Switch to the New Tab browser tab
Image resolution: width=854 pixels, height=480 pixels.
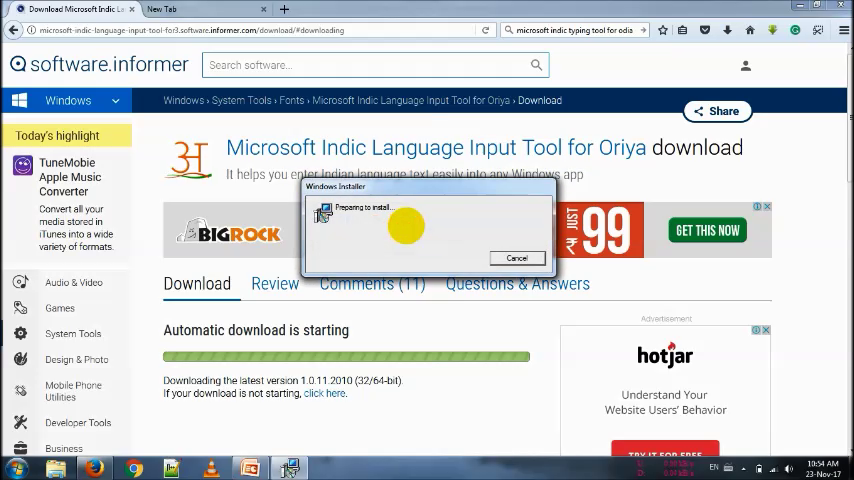click(206, 9)
